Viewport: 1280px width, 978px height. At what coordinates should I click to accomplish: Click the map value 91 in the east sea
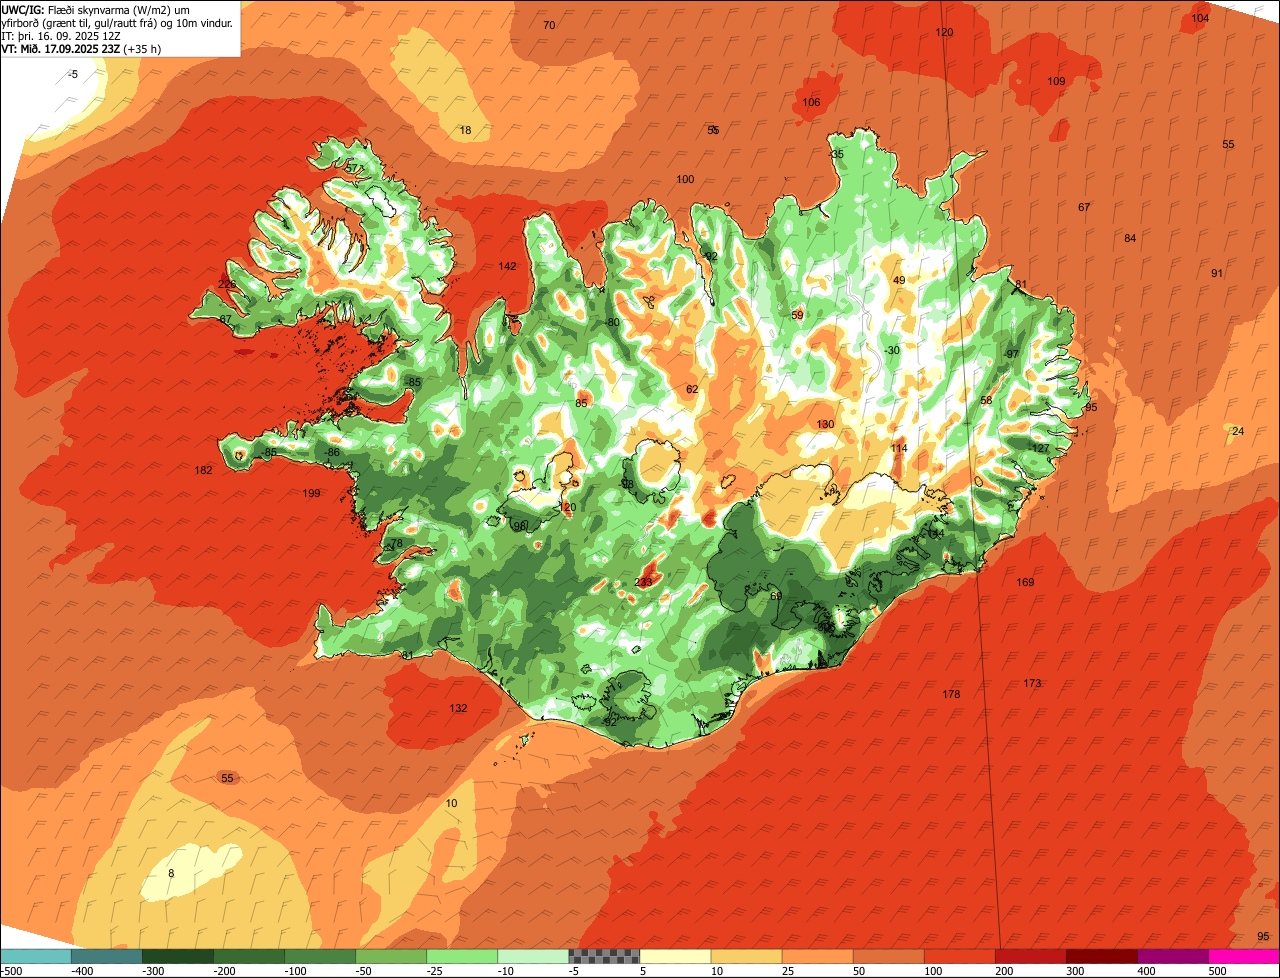(x=1217, y=273)
